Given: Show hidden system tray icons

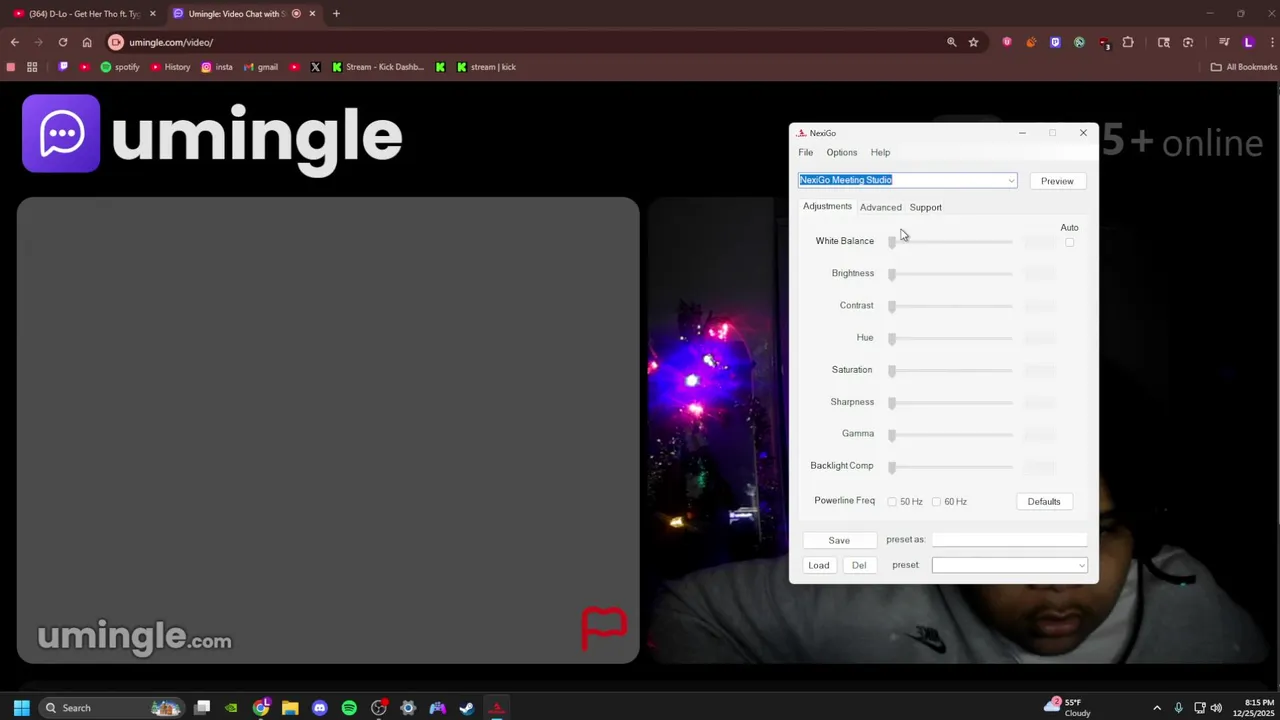Looking at the screenshot, I should coord(1157,708).
